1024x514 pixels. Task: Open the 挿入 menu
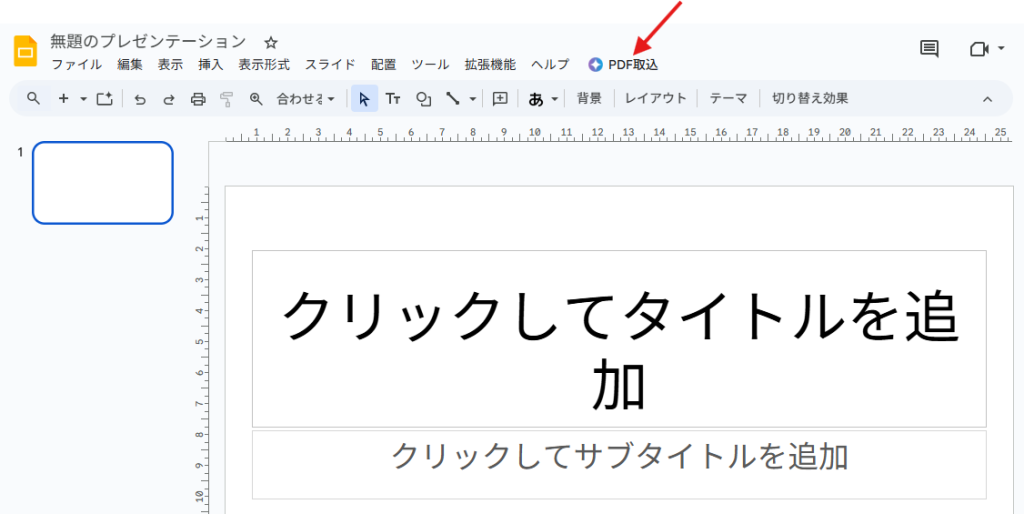[x=210, y=65]
